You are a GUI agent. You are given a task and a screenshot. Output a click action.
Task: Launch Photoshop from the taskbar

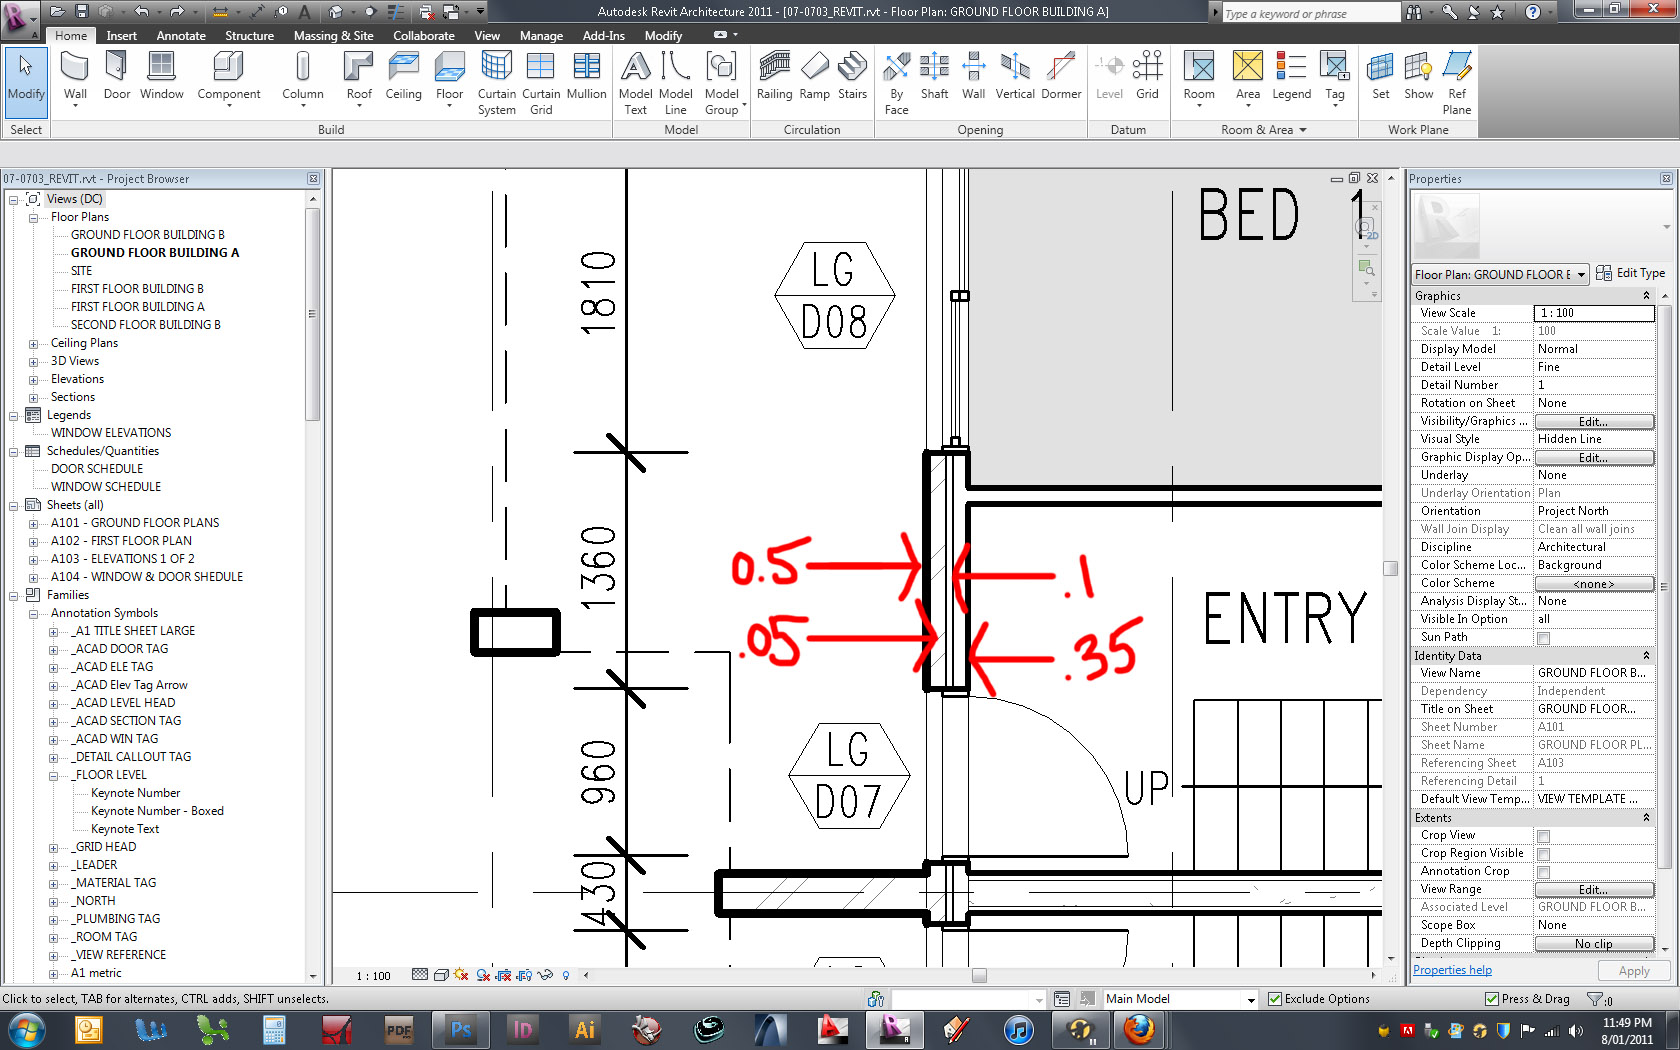click(x=460, y=1029)
